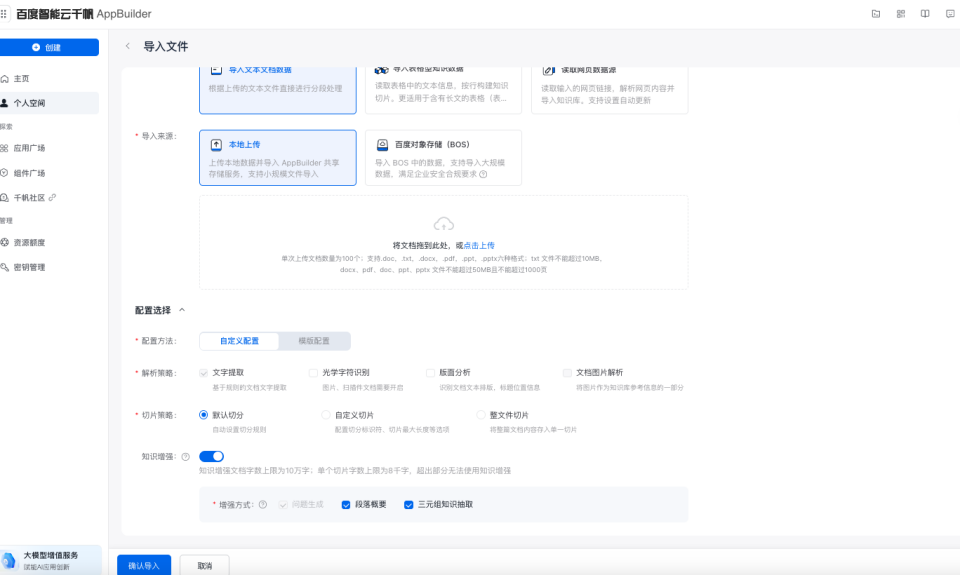Screen dimensions: 960x575
Task: Click external link icon next to 千帆社区
Action: click(52, 197)
